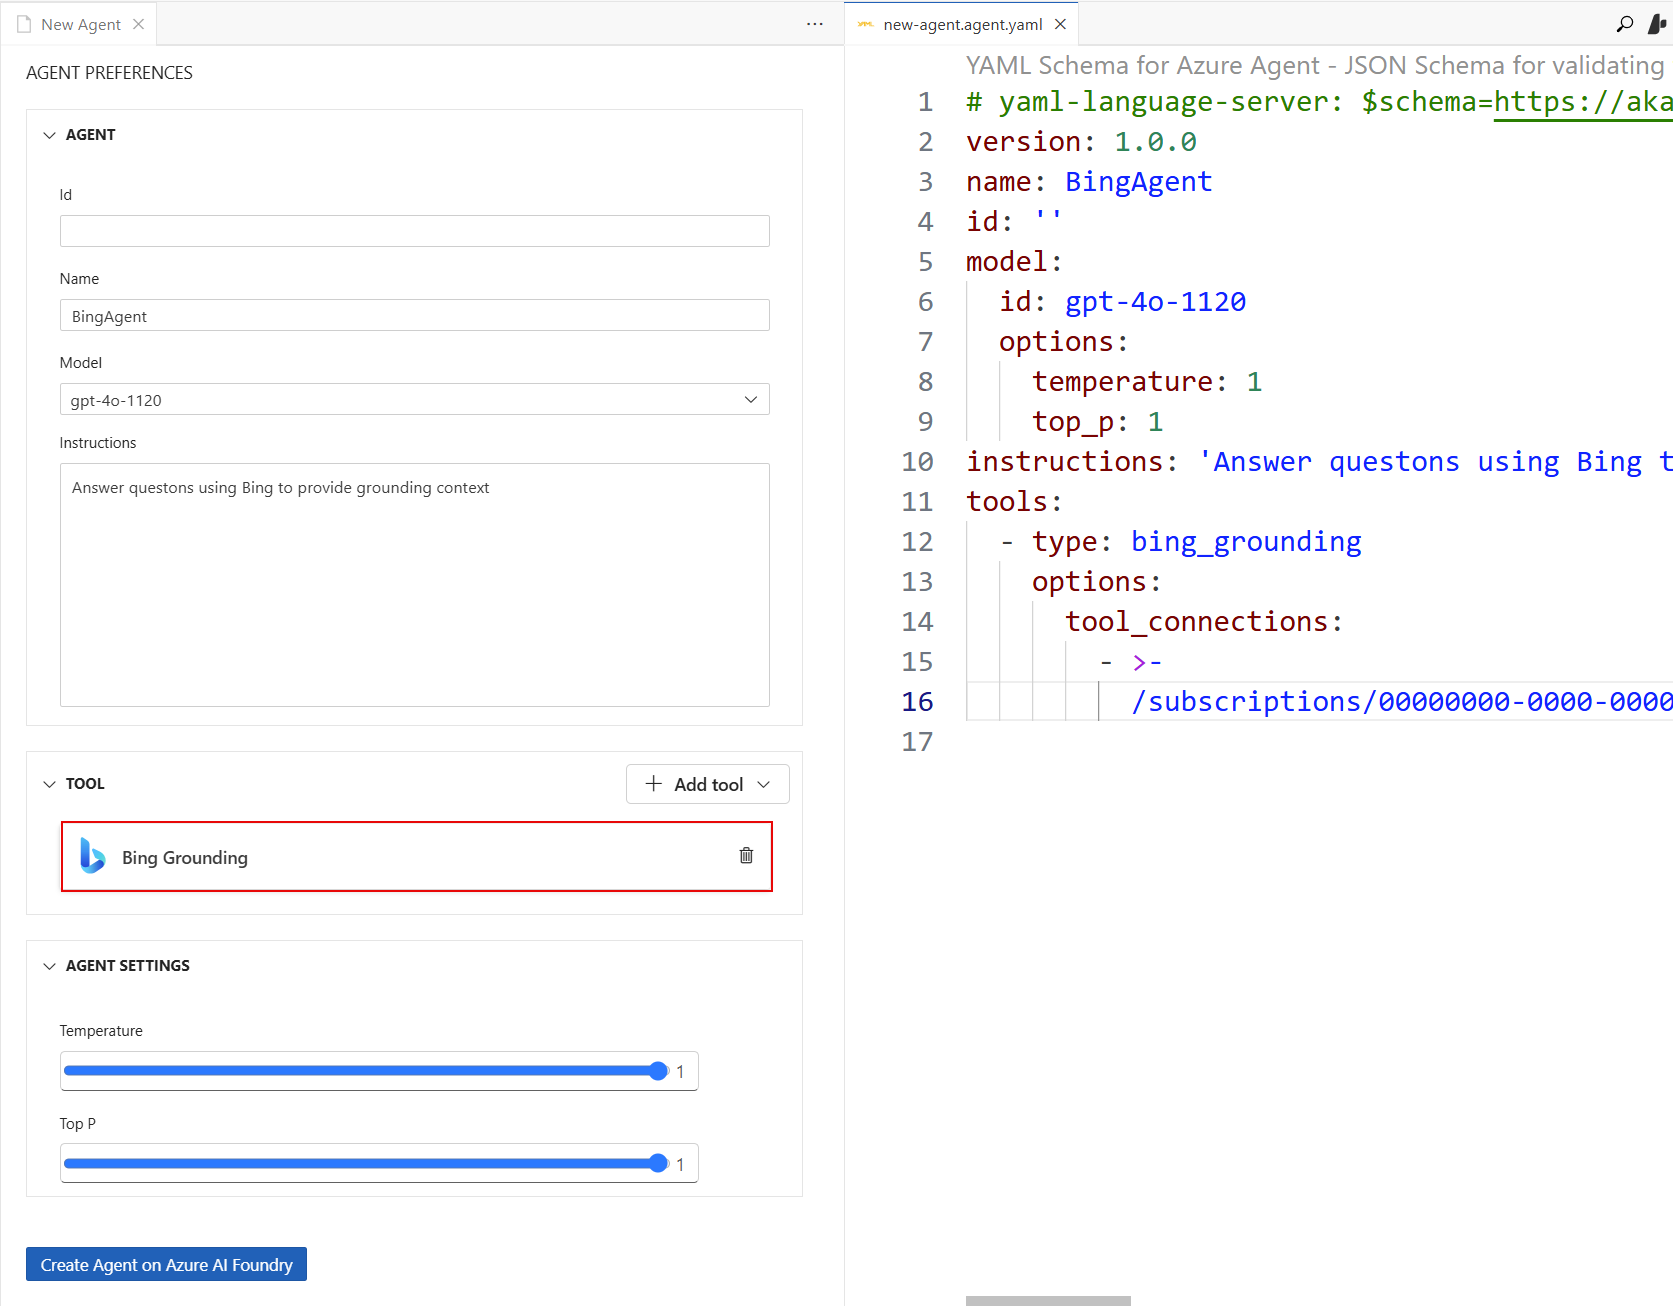Open the Add tool dropdown chevron
The height and width of the screenshot is (1306, 1673).
(764, 784)
